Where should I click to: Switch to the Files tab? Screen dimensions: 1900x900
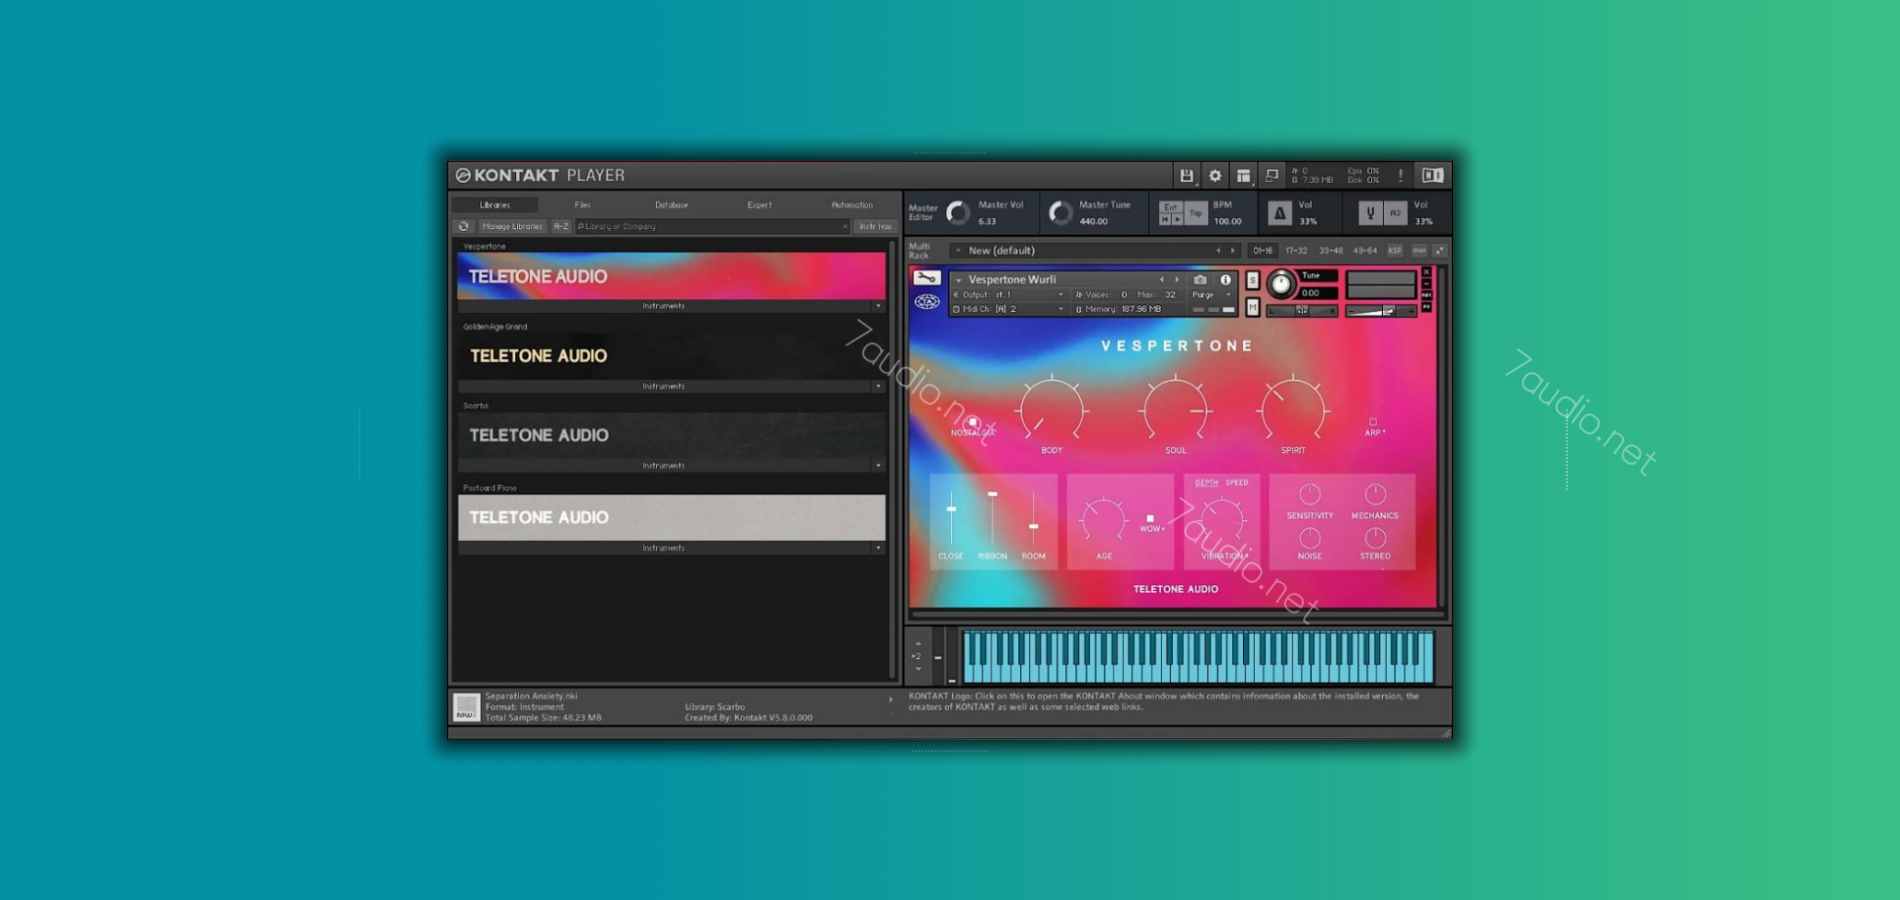tap(583, 205)
